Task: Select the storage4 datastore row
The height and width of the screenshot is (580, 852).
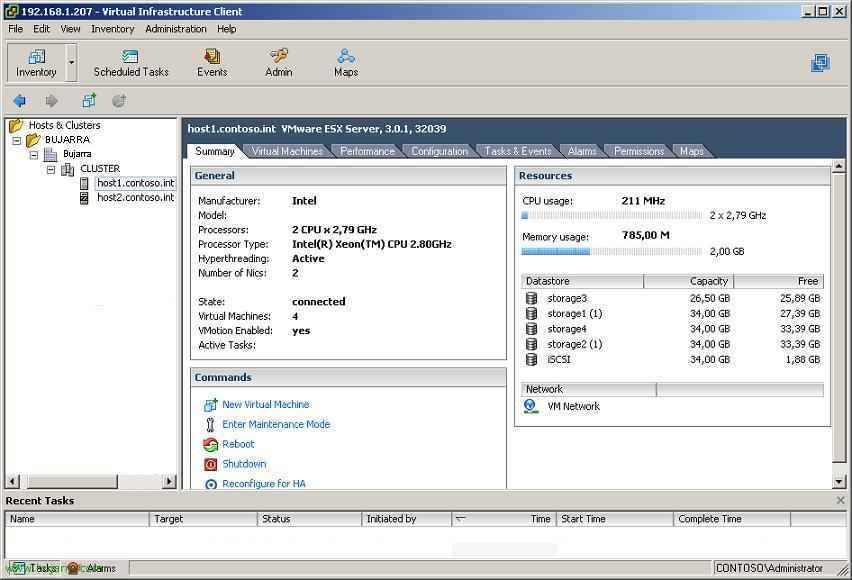Action: pyautogui.click(x=673, y=329)
